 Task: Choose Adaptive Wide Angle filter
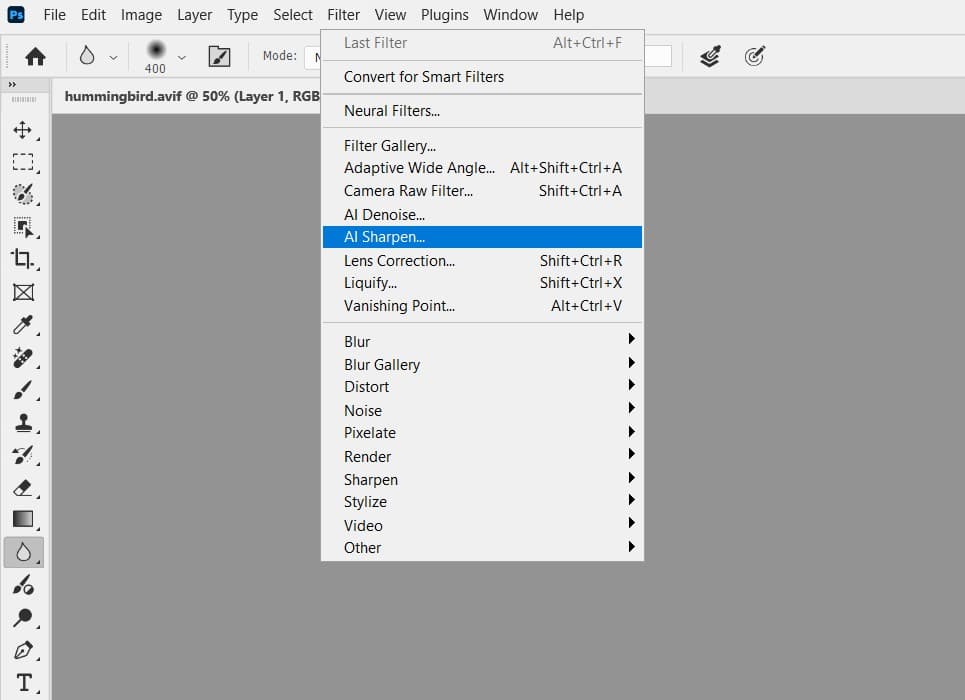coord(482,167)
